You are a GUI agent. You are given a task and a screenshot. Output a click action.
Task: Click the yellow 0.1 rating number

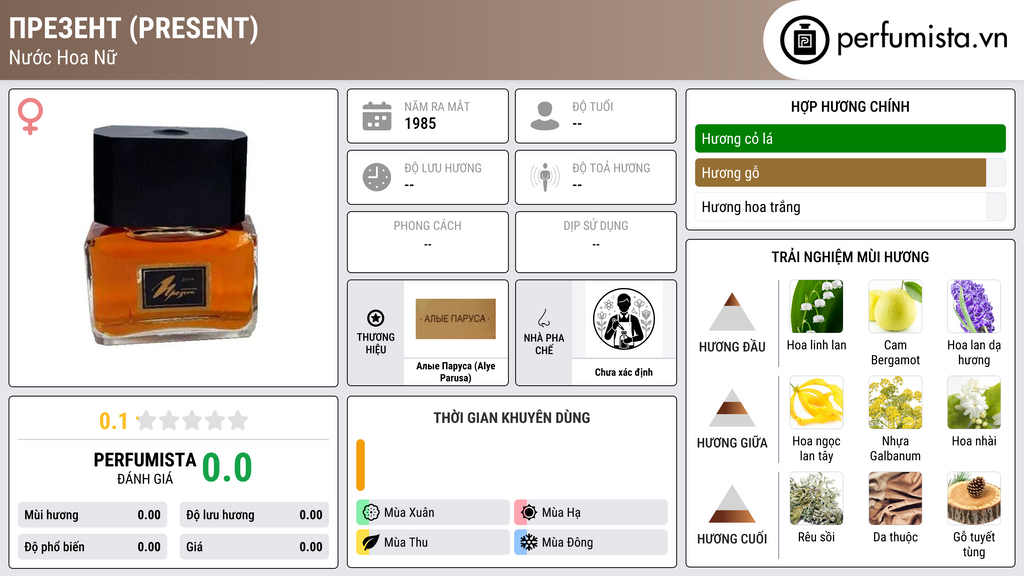(113, 421)
